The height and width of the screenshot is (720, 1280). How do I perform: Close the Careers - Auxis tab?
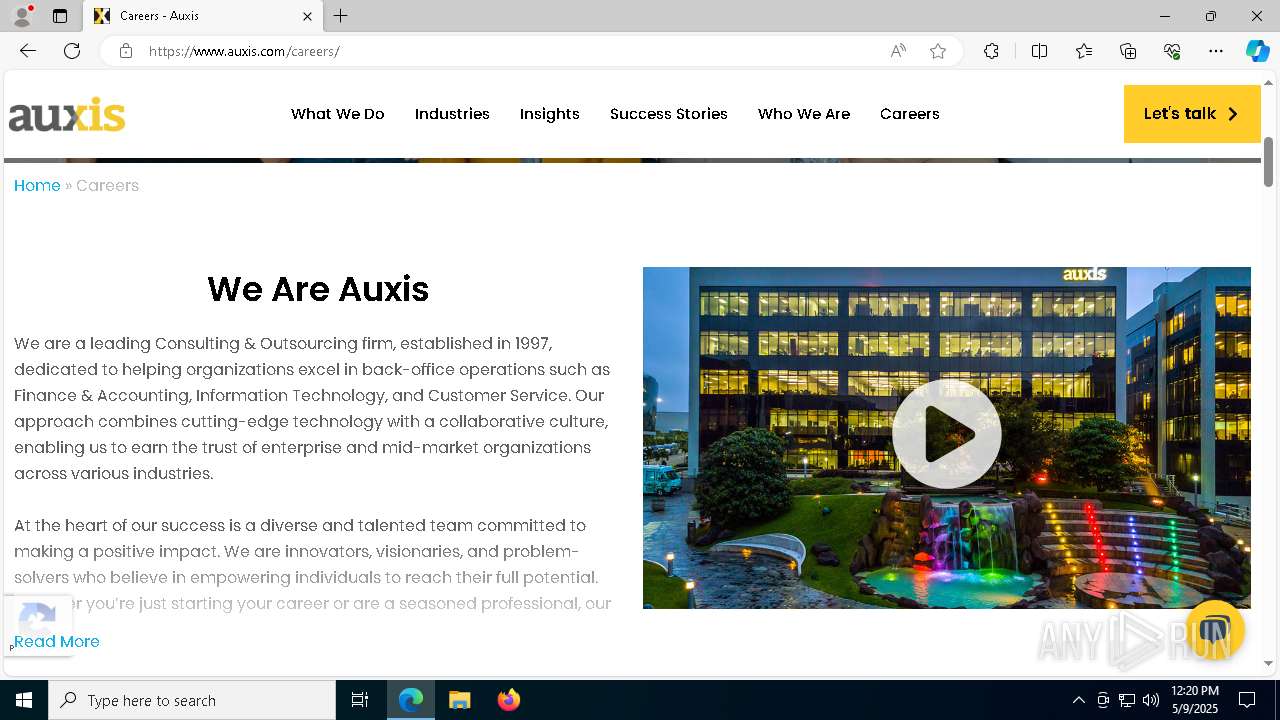[307, 16]
